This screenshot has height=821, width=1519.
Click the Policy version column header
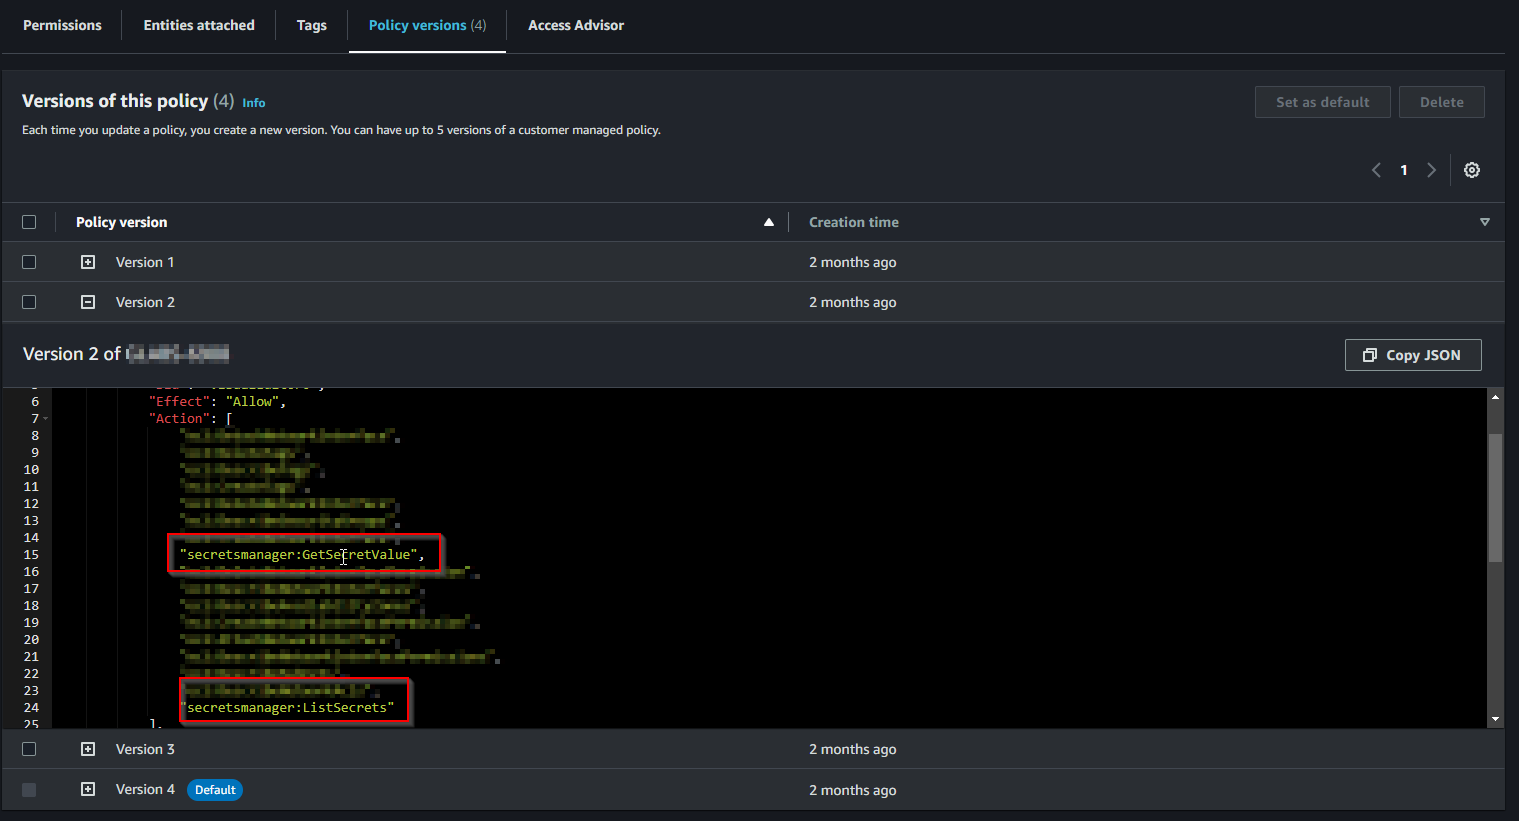[122, 222]
